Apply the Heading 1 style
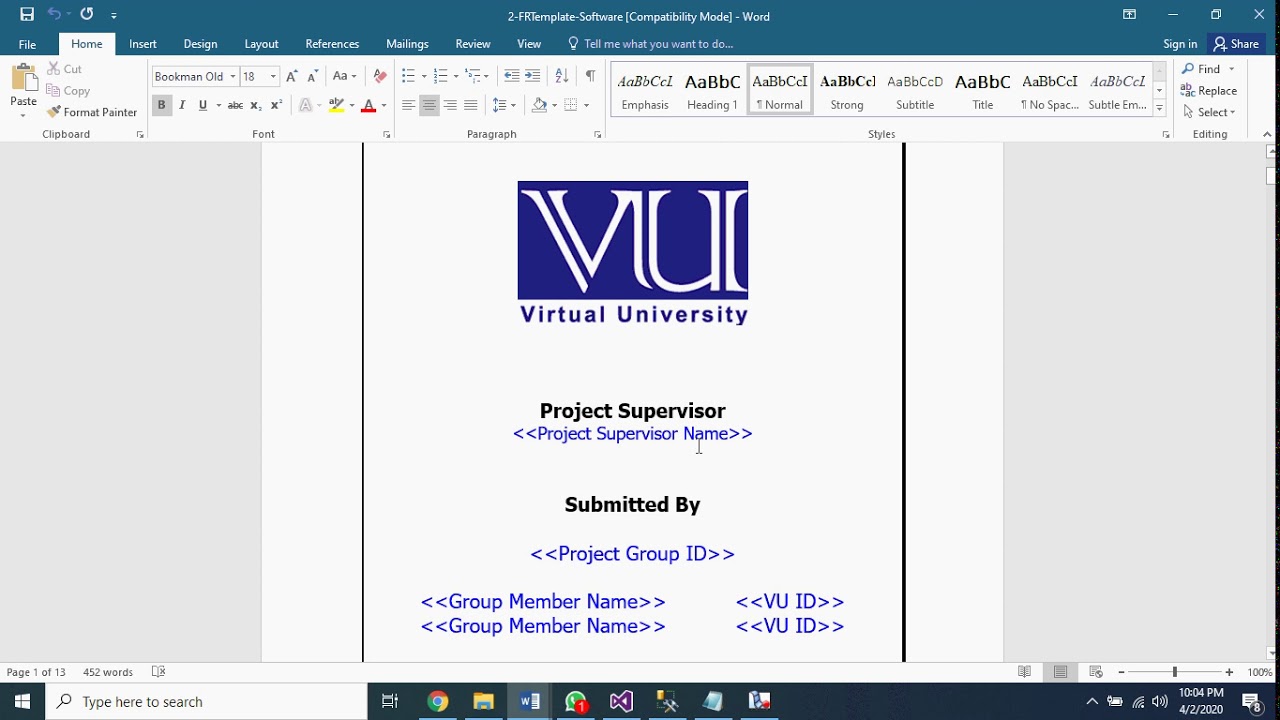The image size is (1280, 720). pyautogui.click(x=712, y=90)
